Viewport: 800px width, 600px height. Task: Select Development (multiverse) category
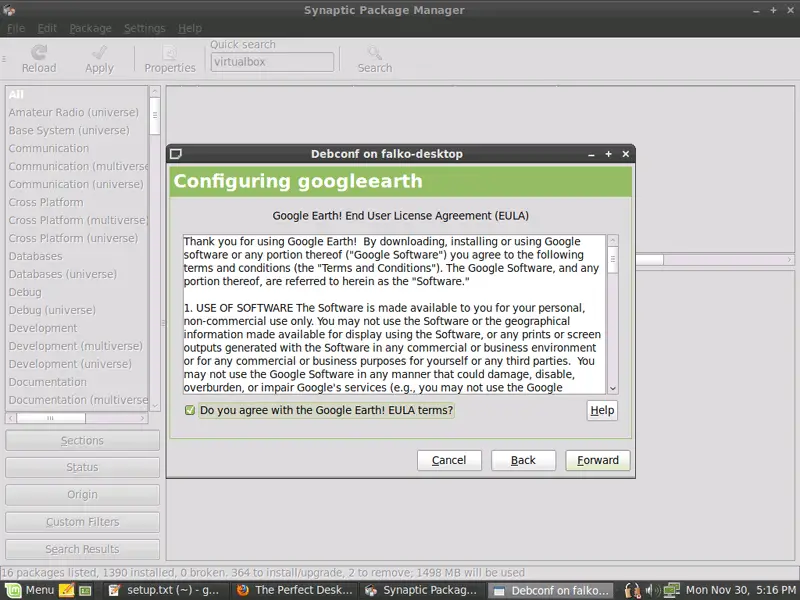(77, 346)
